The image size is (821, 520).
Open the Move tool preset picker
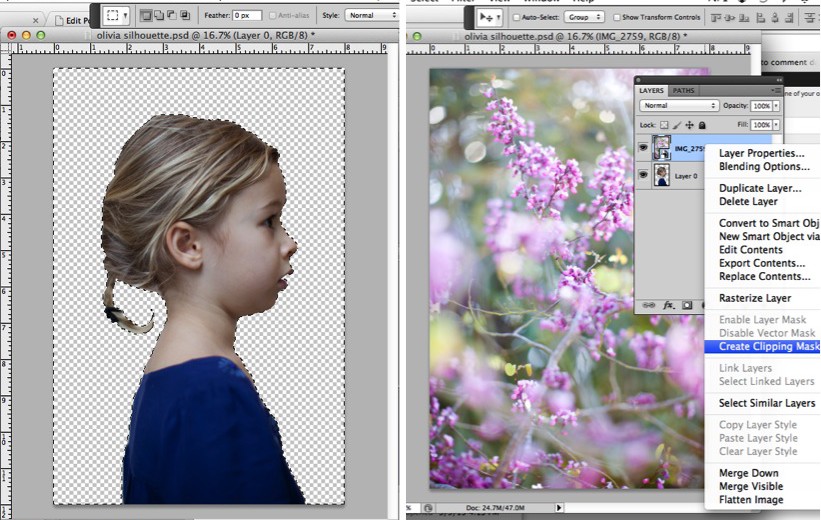pos(498,17)
